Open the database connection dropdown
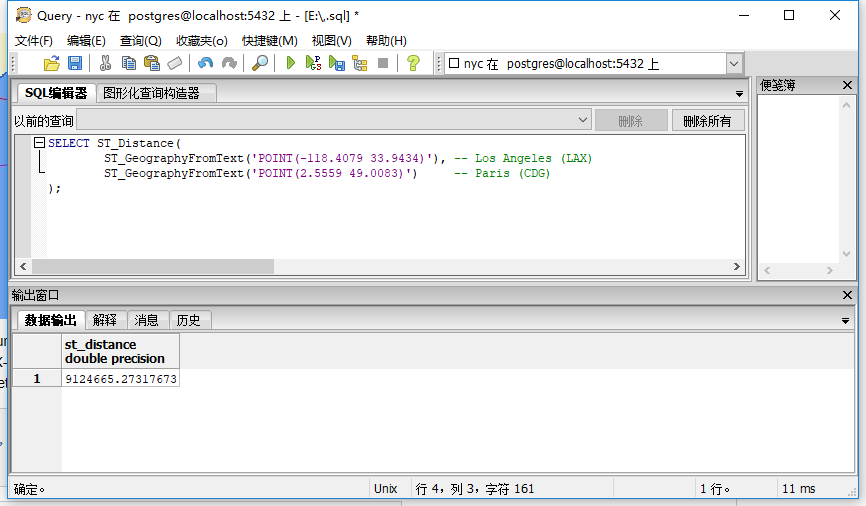Screen dimensions: 866x506 733,64
